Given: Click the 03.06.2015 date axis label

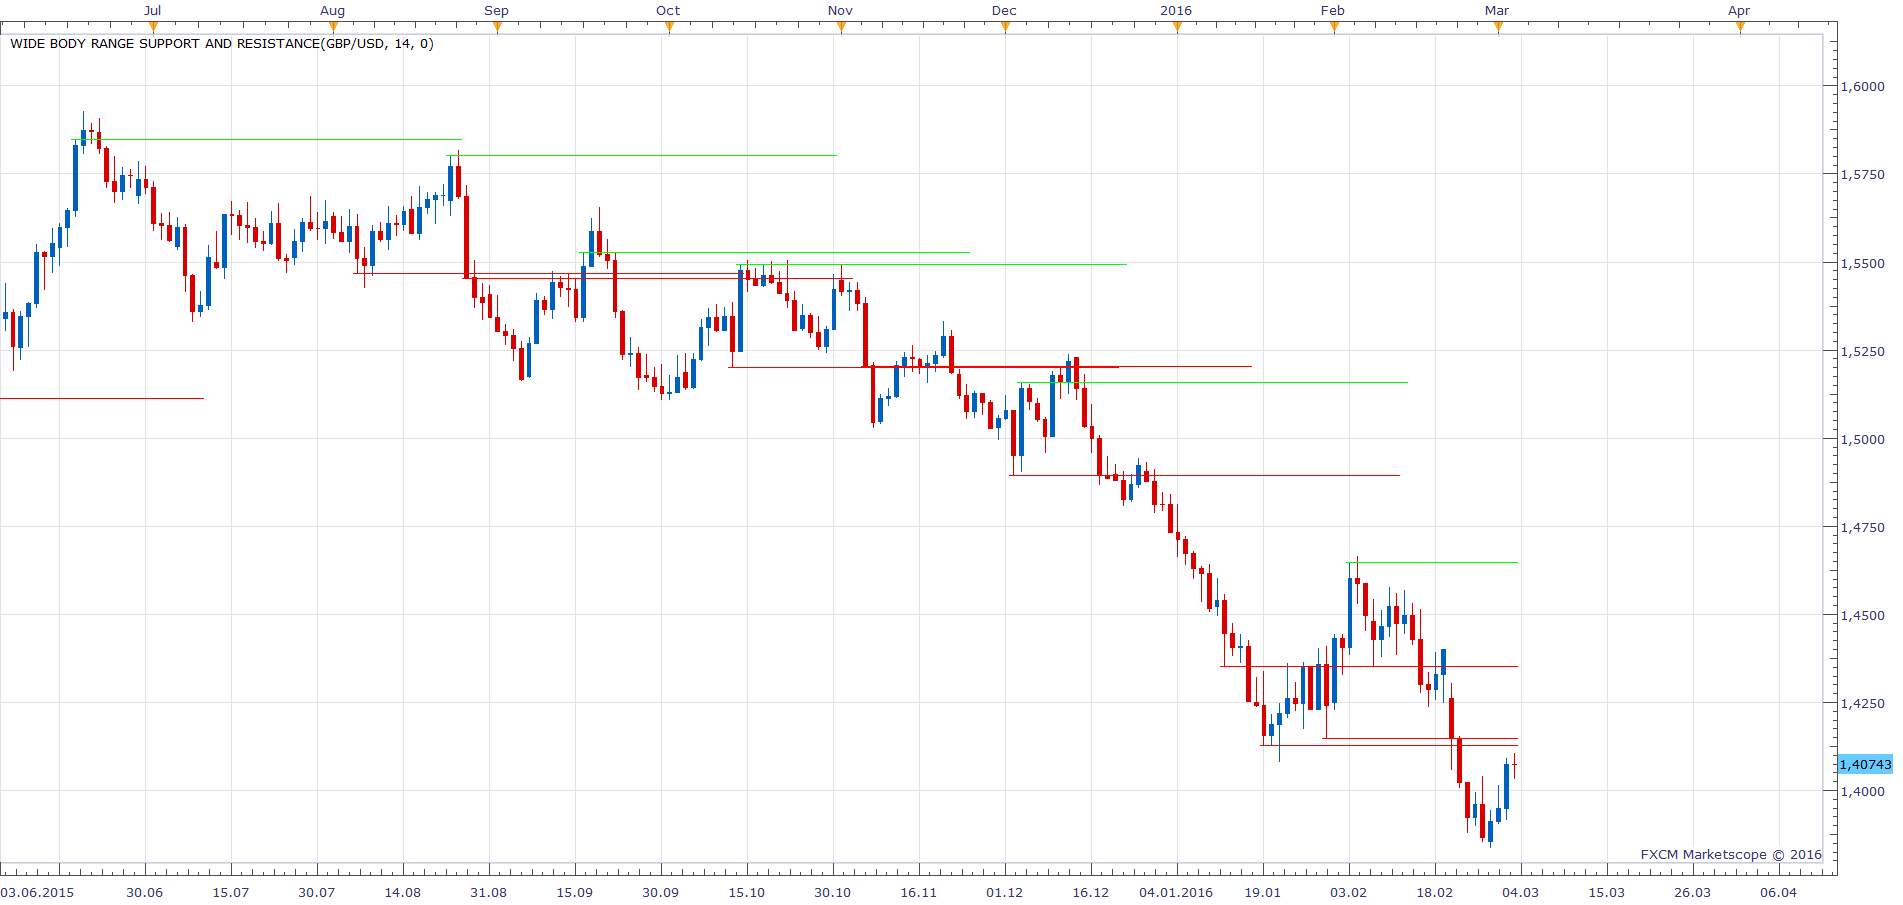Looking at the screenshot, I should click(38, 892).
